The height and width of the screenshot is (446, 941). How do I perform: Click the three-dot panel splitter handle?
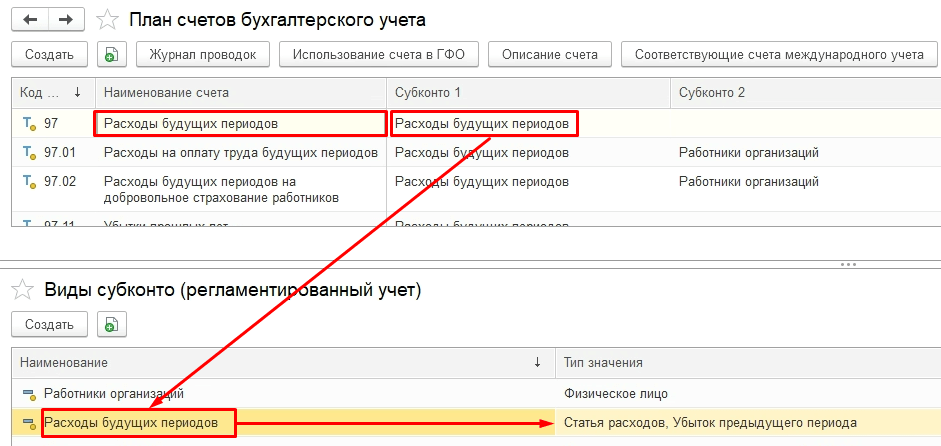(x=848, y=264)
